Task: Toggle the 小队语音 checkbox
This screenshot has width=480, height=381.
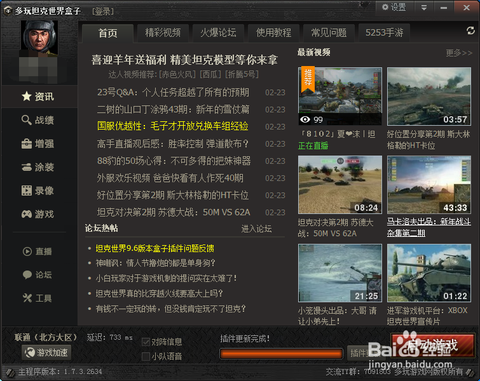Action: 146,356
